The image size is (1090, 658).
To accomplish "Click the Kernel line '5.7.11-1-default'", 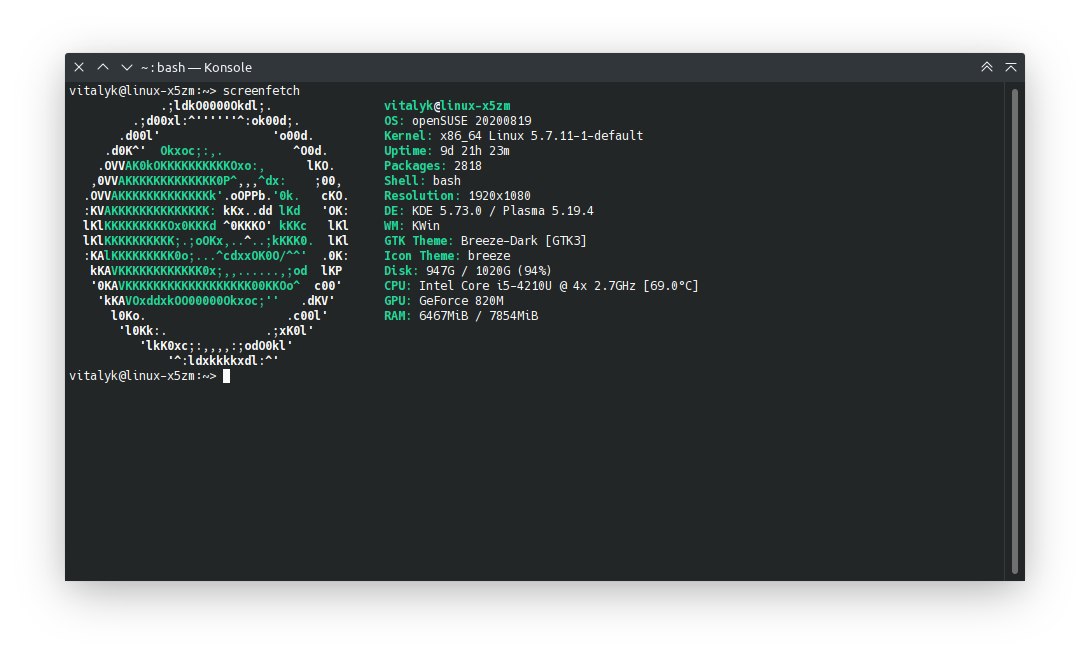I will click(x=587, y=135).
